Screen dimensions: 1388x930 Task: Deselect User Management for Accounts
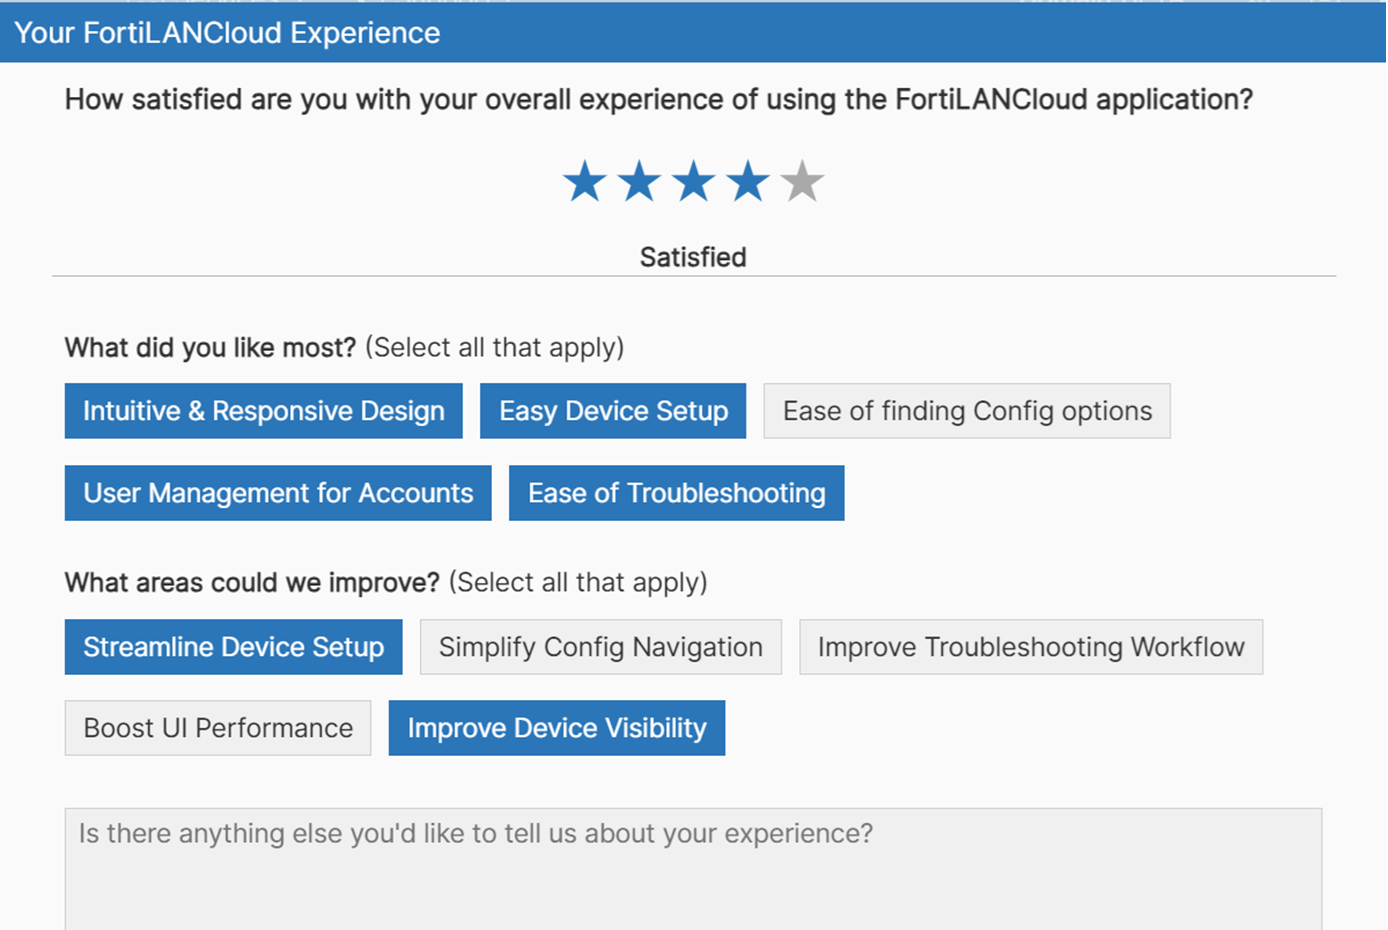tap(277, 493)
